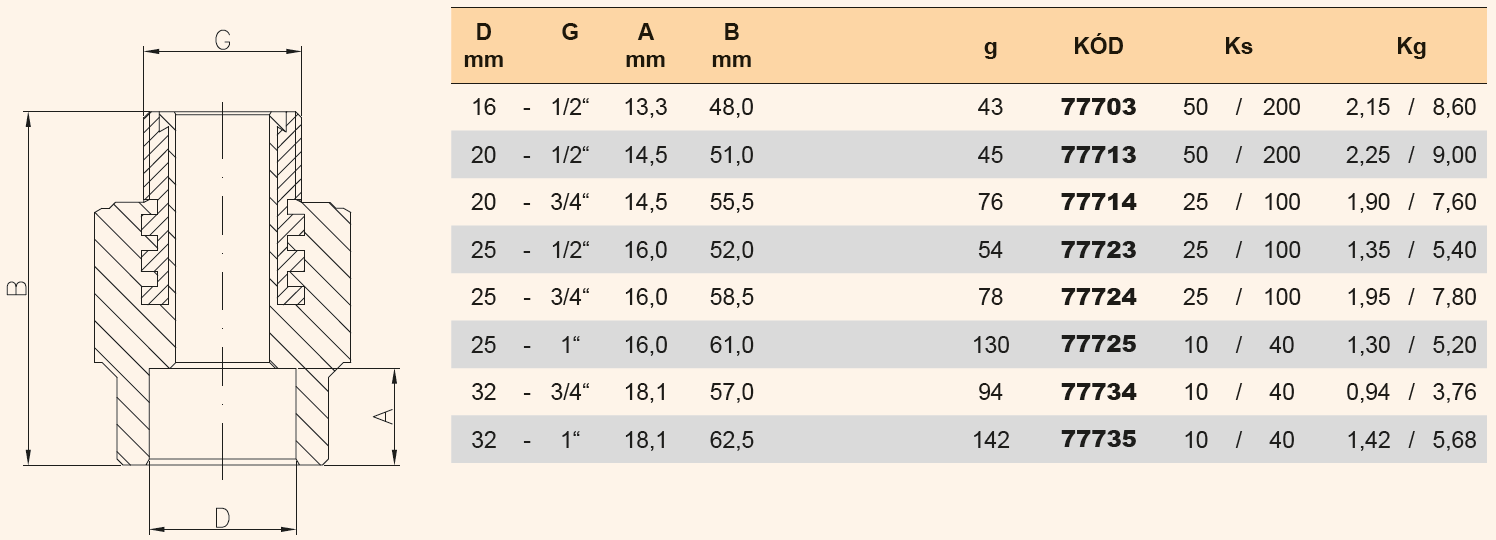The height and width of the screenshot is (540, 1496).
Task: Click the Kg column header
Action: point(1411,46)
